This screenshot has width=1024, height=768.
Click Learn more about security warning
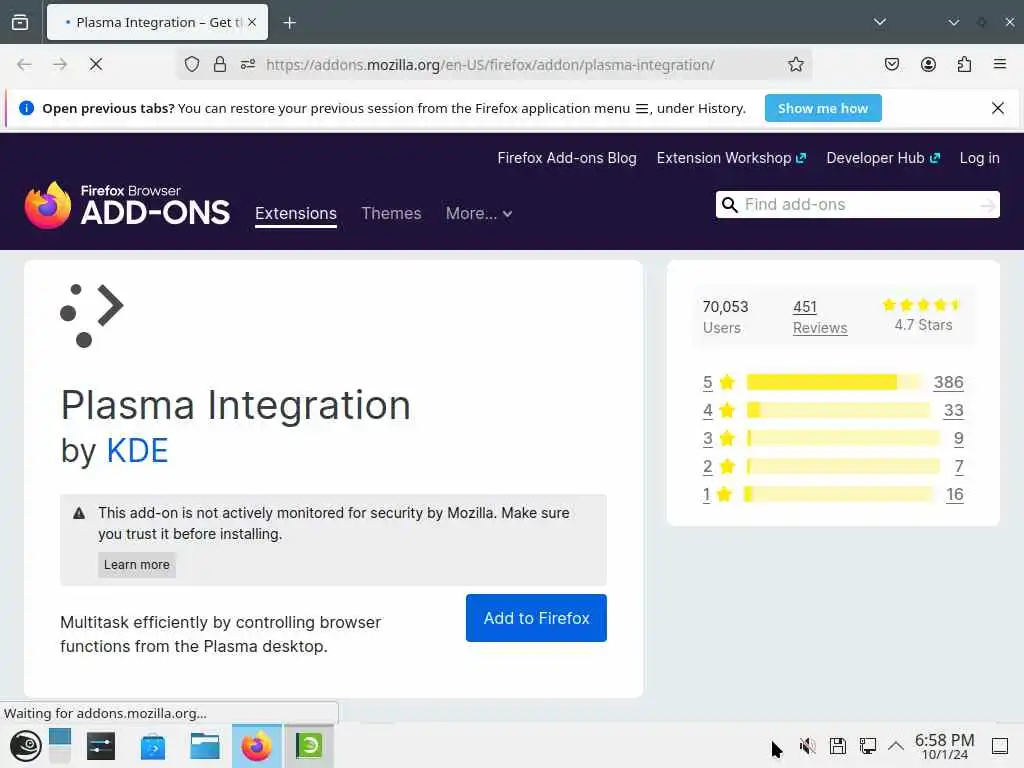pos(136,565)
